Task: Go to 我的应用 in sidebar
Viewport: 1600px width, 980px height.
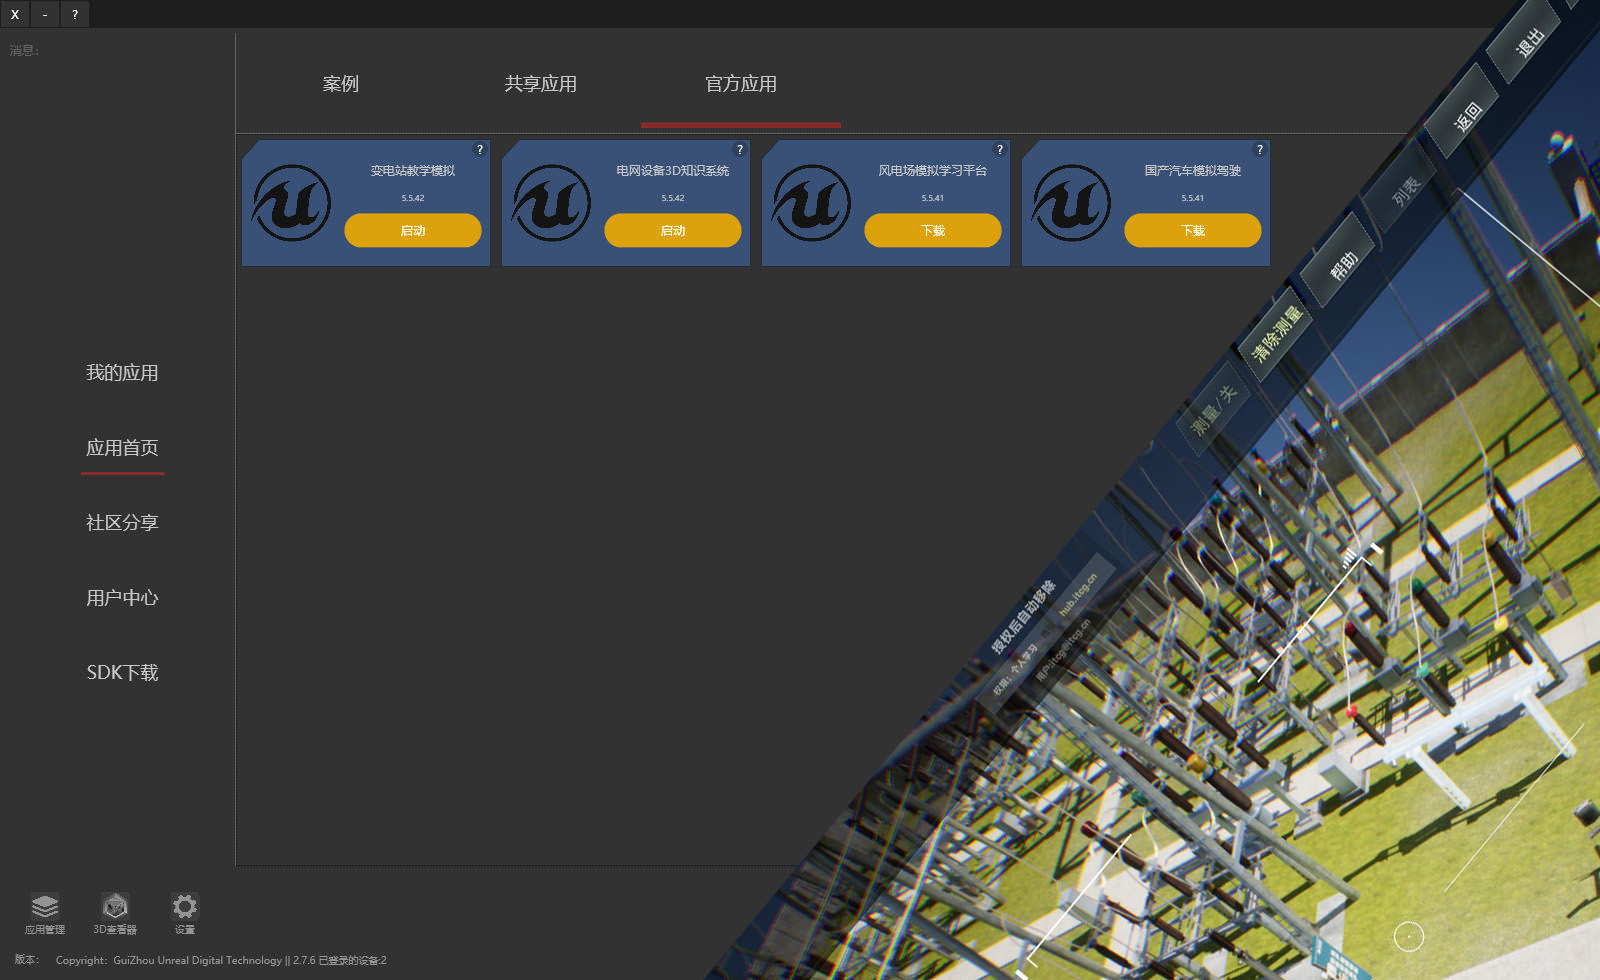Action: [122, 373]
